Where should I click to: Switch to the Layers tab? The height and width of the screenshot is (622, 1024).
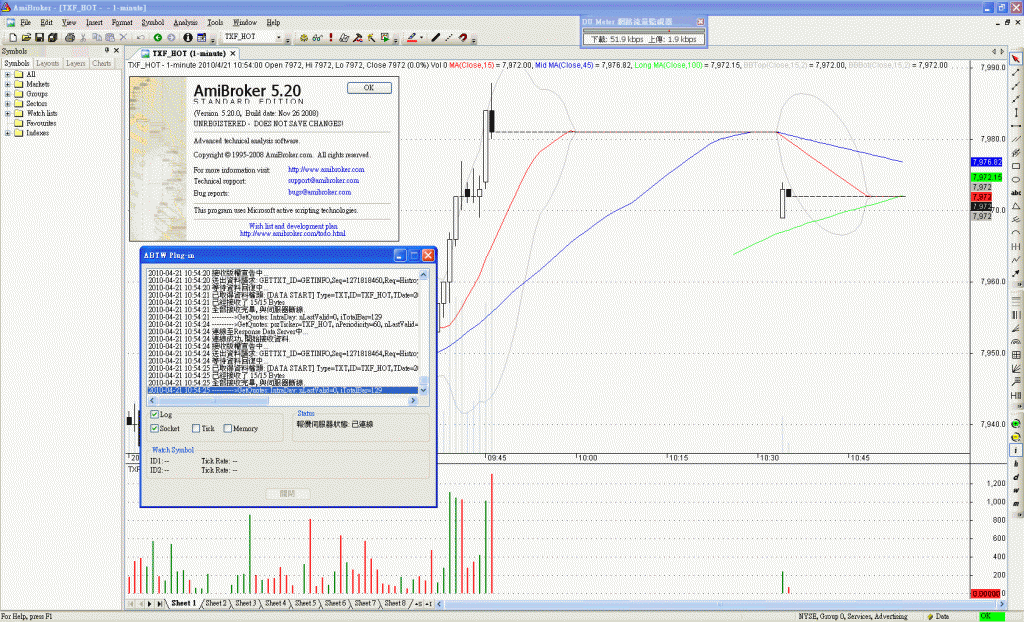(76, 63)
